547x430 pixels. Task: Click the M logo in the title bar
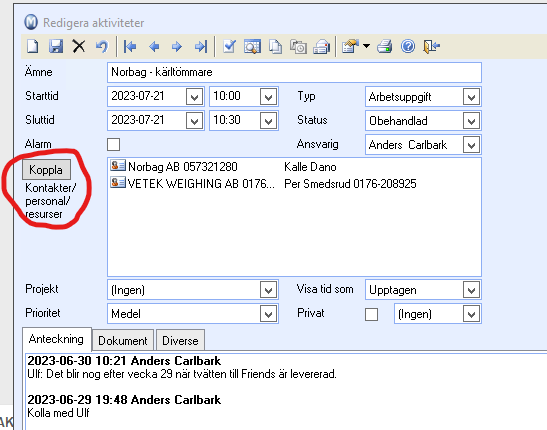(31, 22)
